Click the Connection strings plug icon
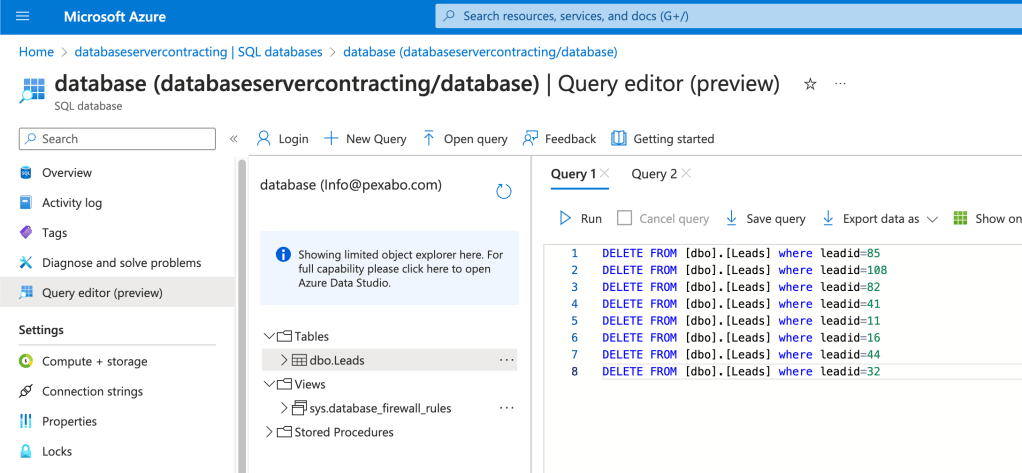This screenshot has height=473, width=1022. (25, 391)
